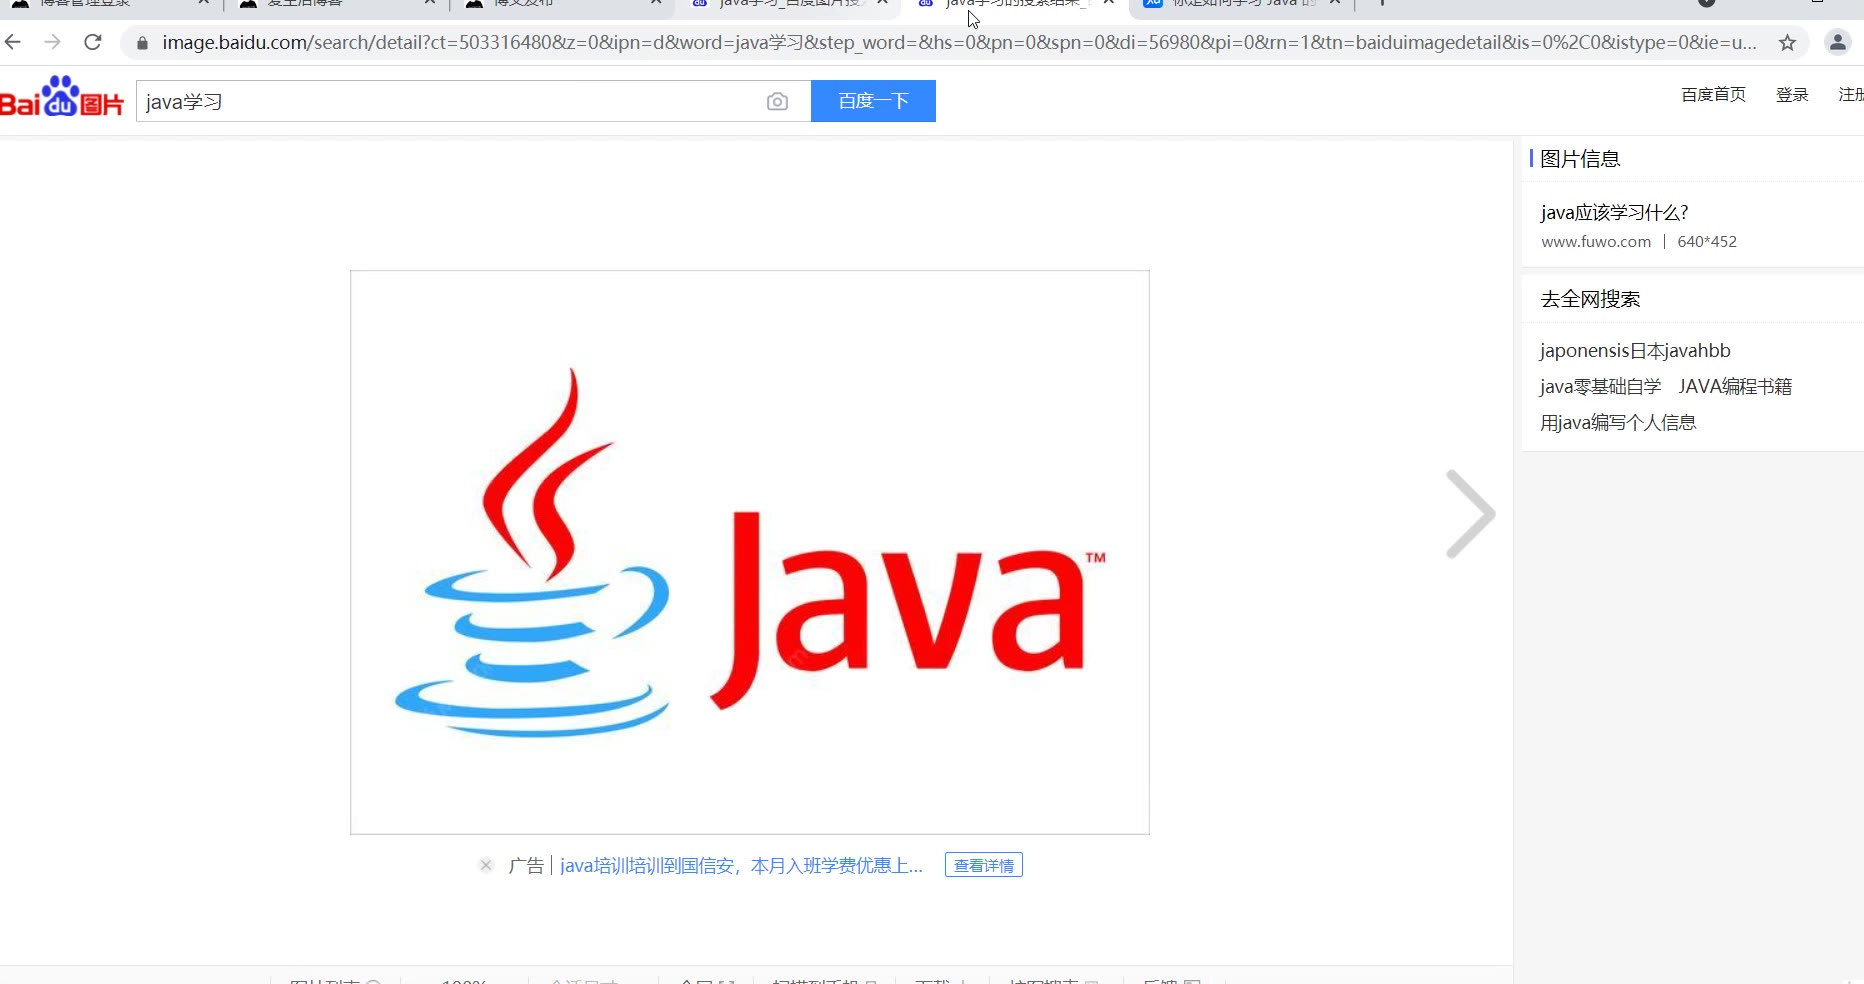Open the browser profile avatar menu

pos(1838,42)
